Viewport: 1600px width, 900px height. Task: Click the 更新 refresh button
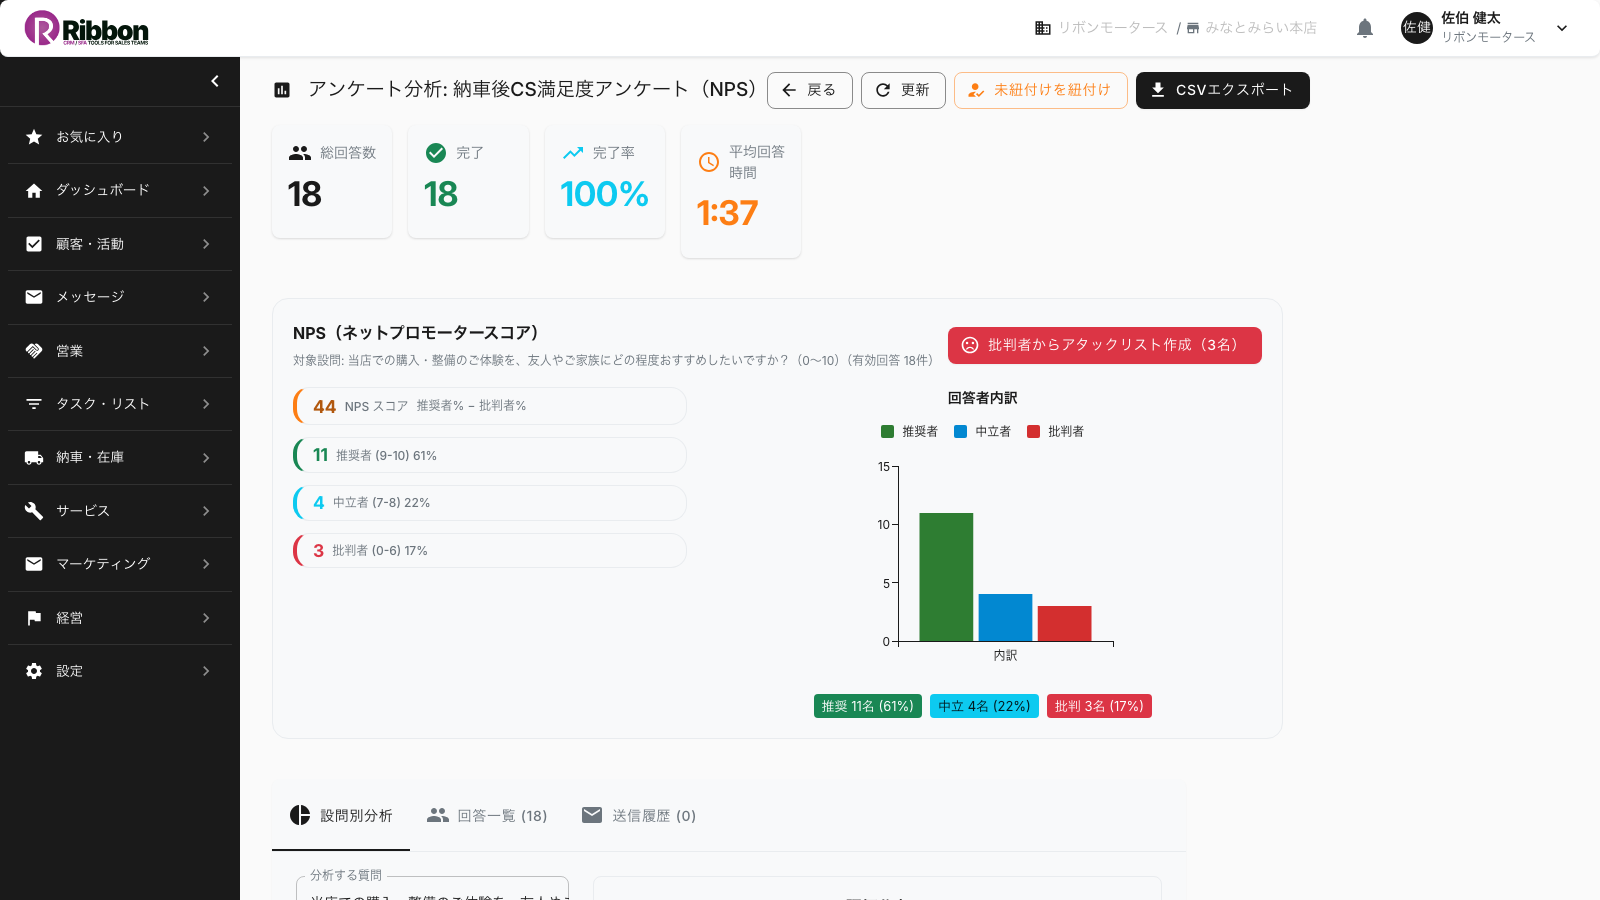click(x=903, y=90)
